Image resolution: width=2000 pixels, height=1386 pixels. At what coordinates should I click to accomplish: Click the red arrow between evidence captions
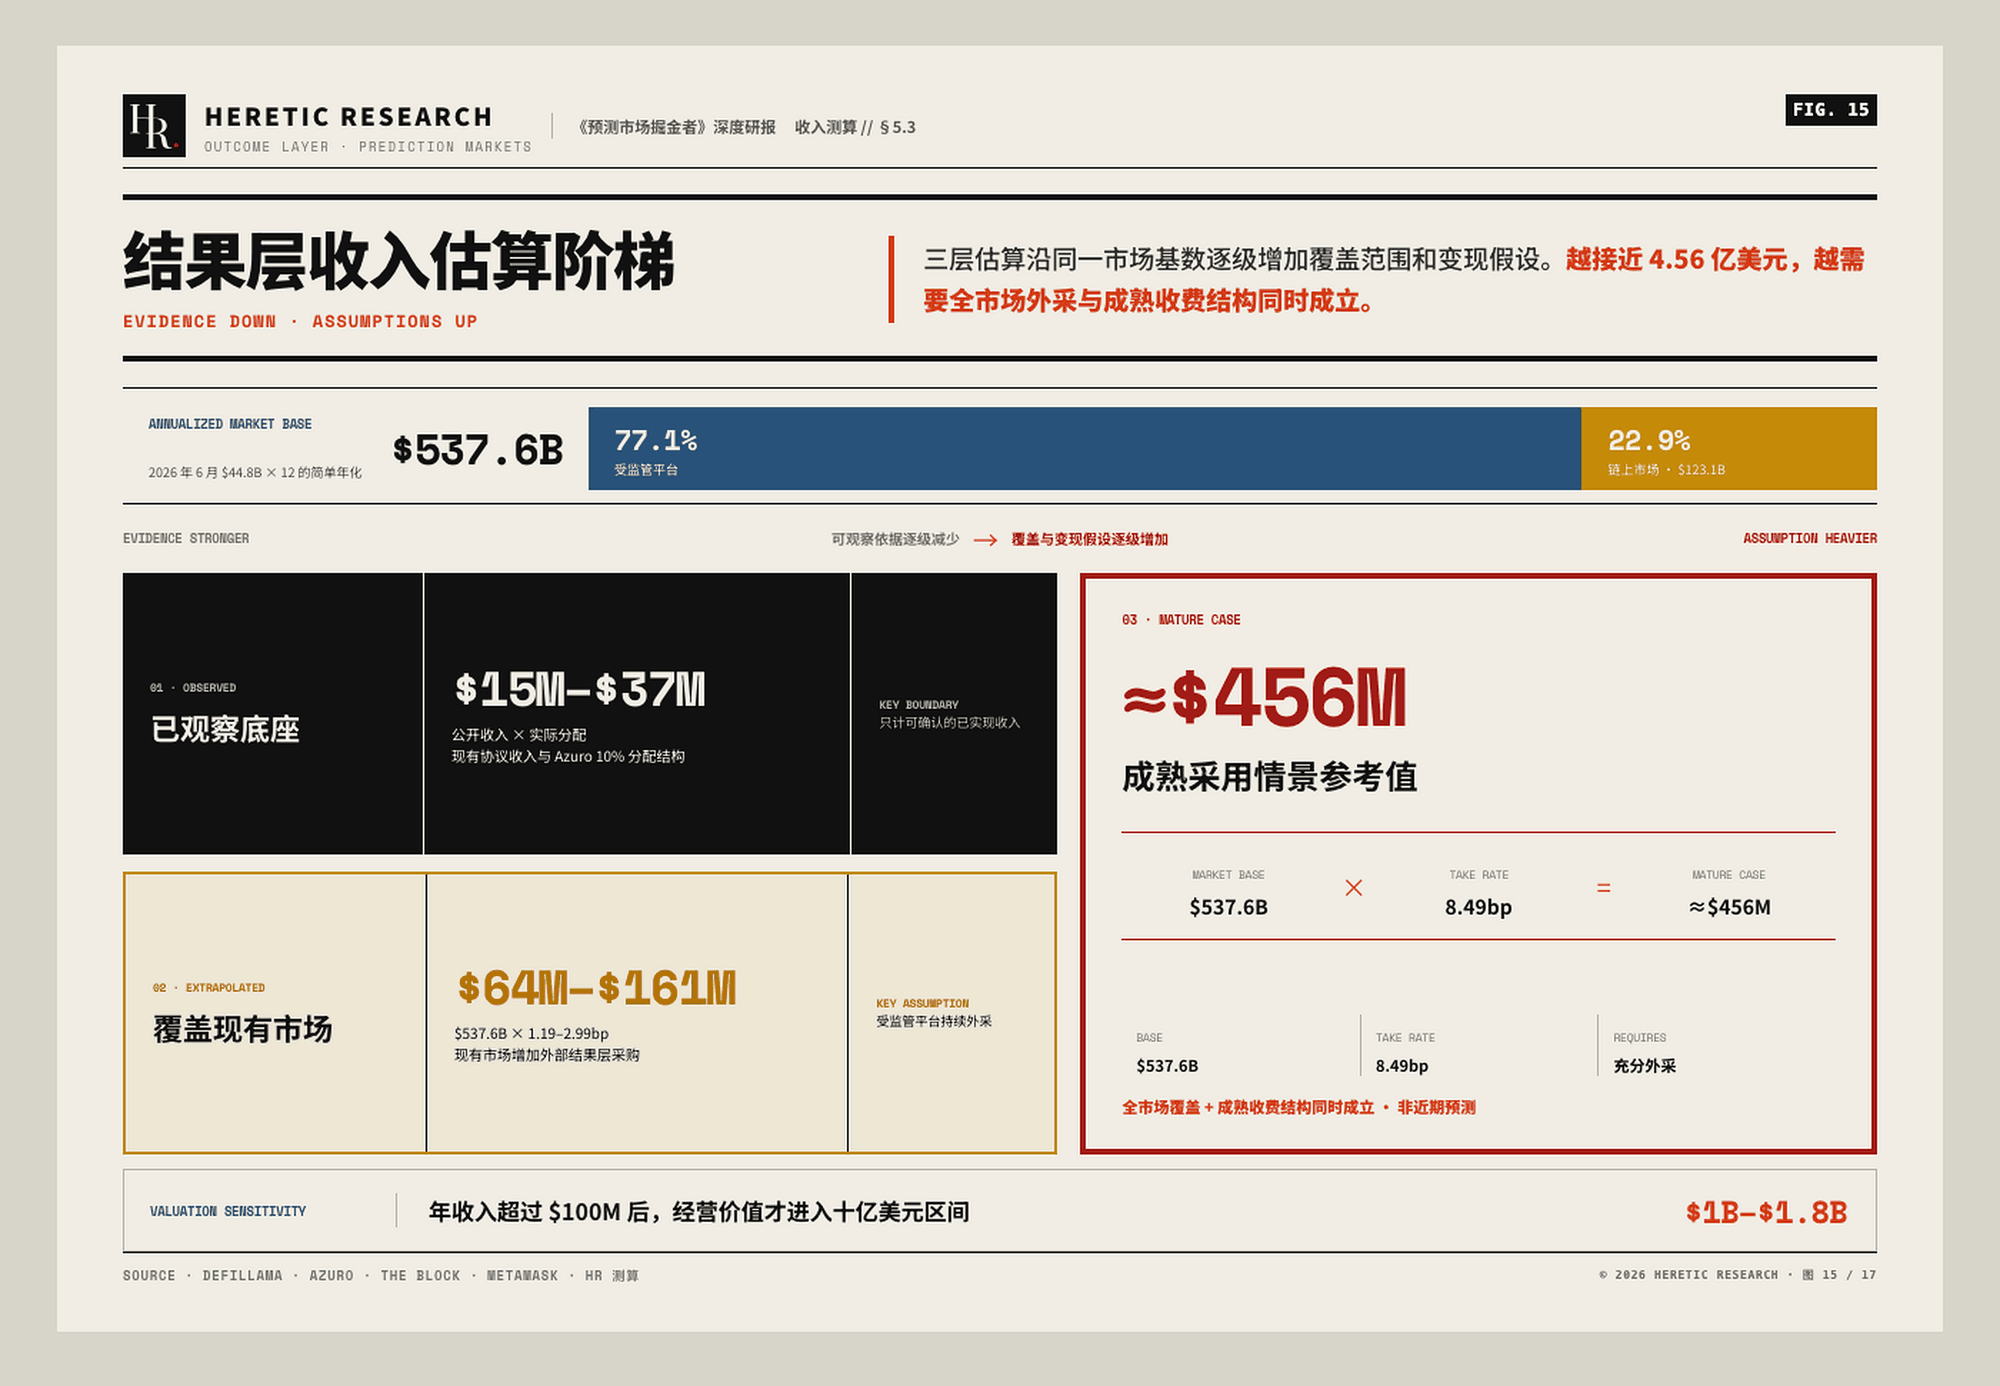coord(985,540)
